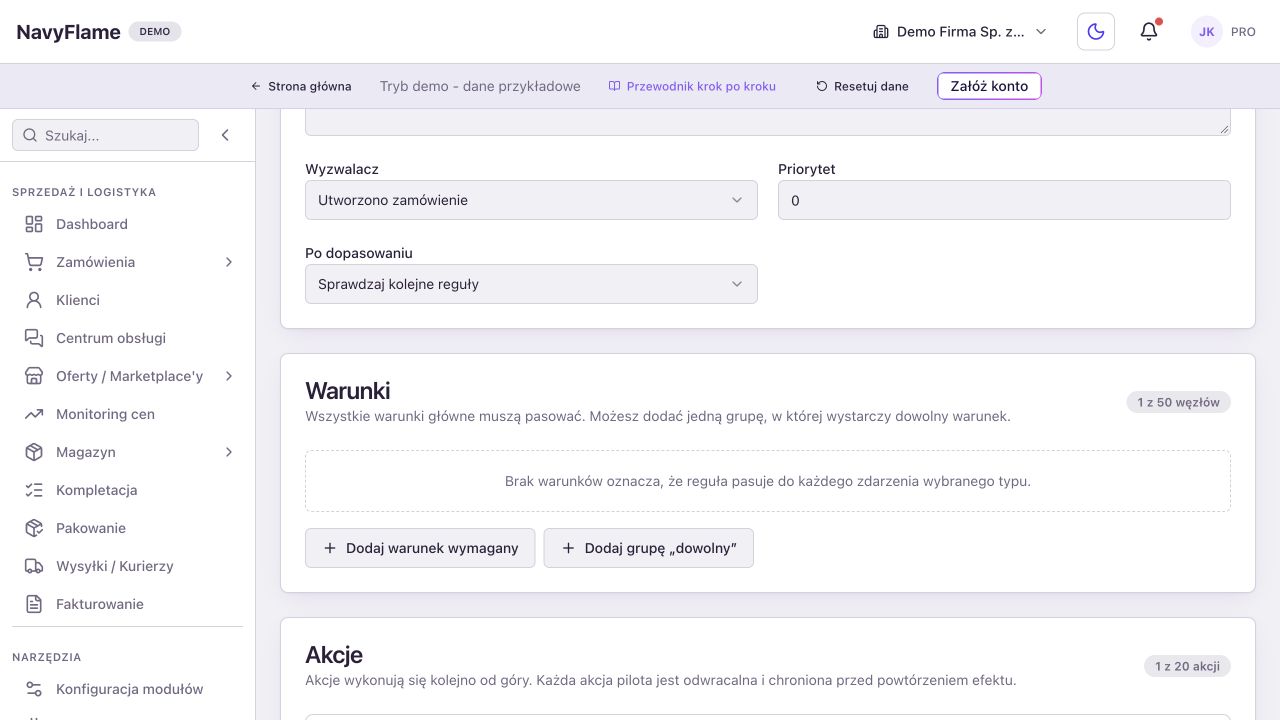This screenshot has height=720, width=1280.
Task: Expand the Zamówienia submenu chevron
Action: (228, 262)
